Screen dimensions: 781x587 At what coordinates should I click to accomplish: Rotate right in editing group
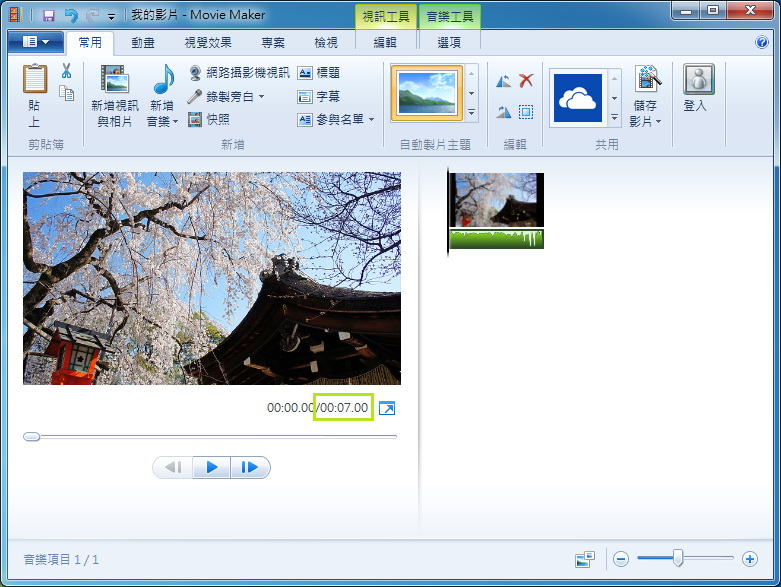[504, 112]
